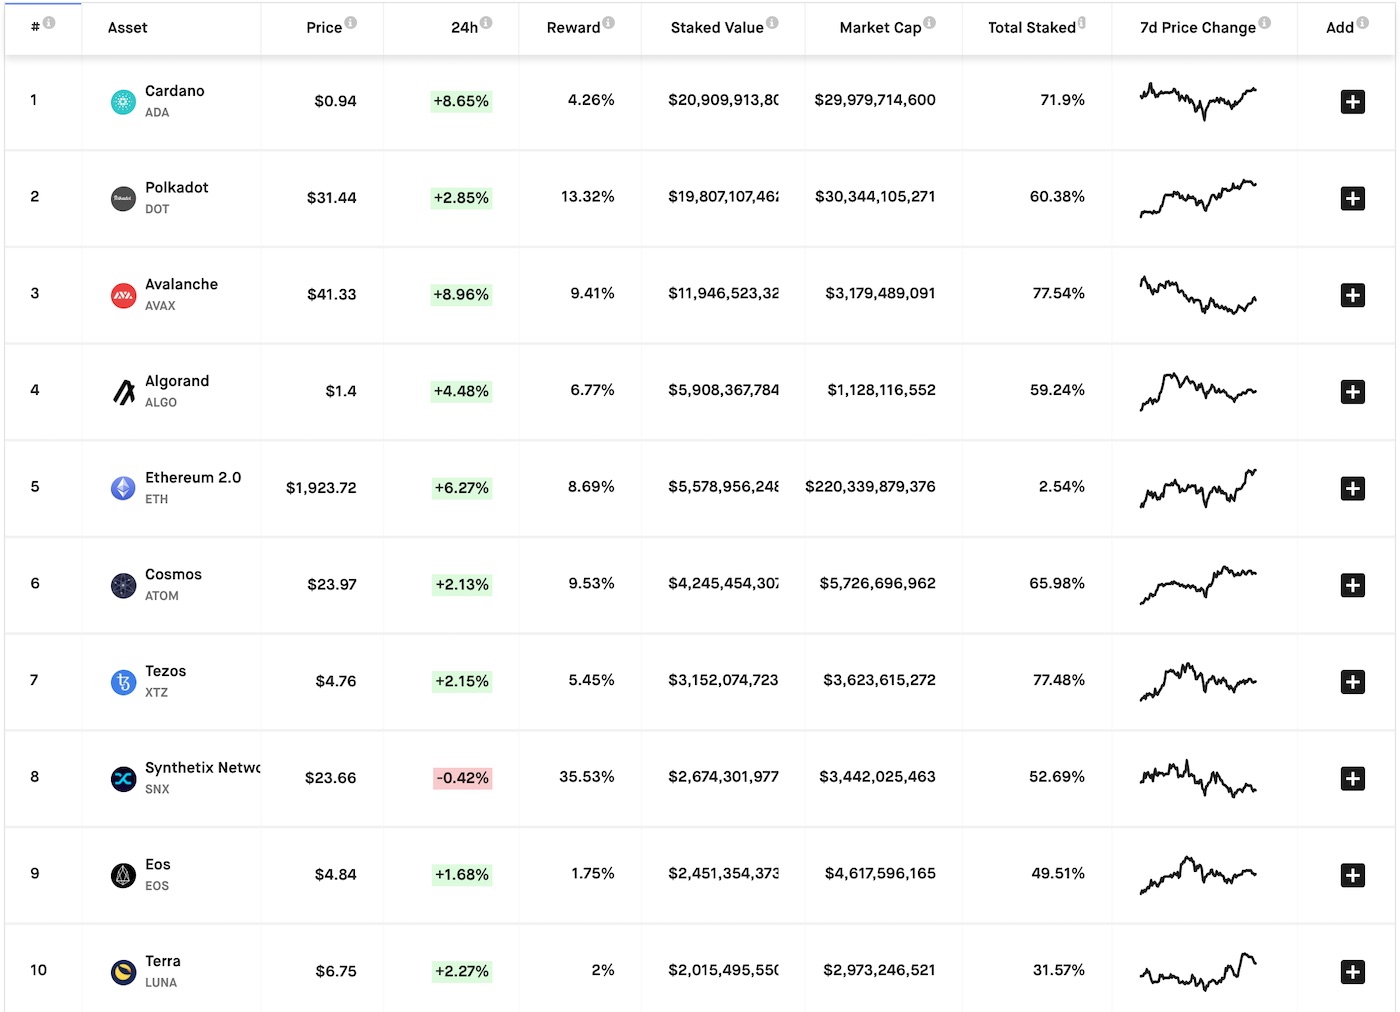Image resolution: width=1400 pixels, height=1012 pixels.
Task: Sort by Asset column header
Action: click(x=127, y=28)
